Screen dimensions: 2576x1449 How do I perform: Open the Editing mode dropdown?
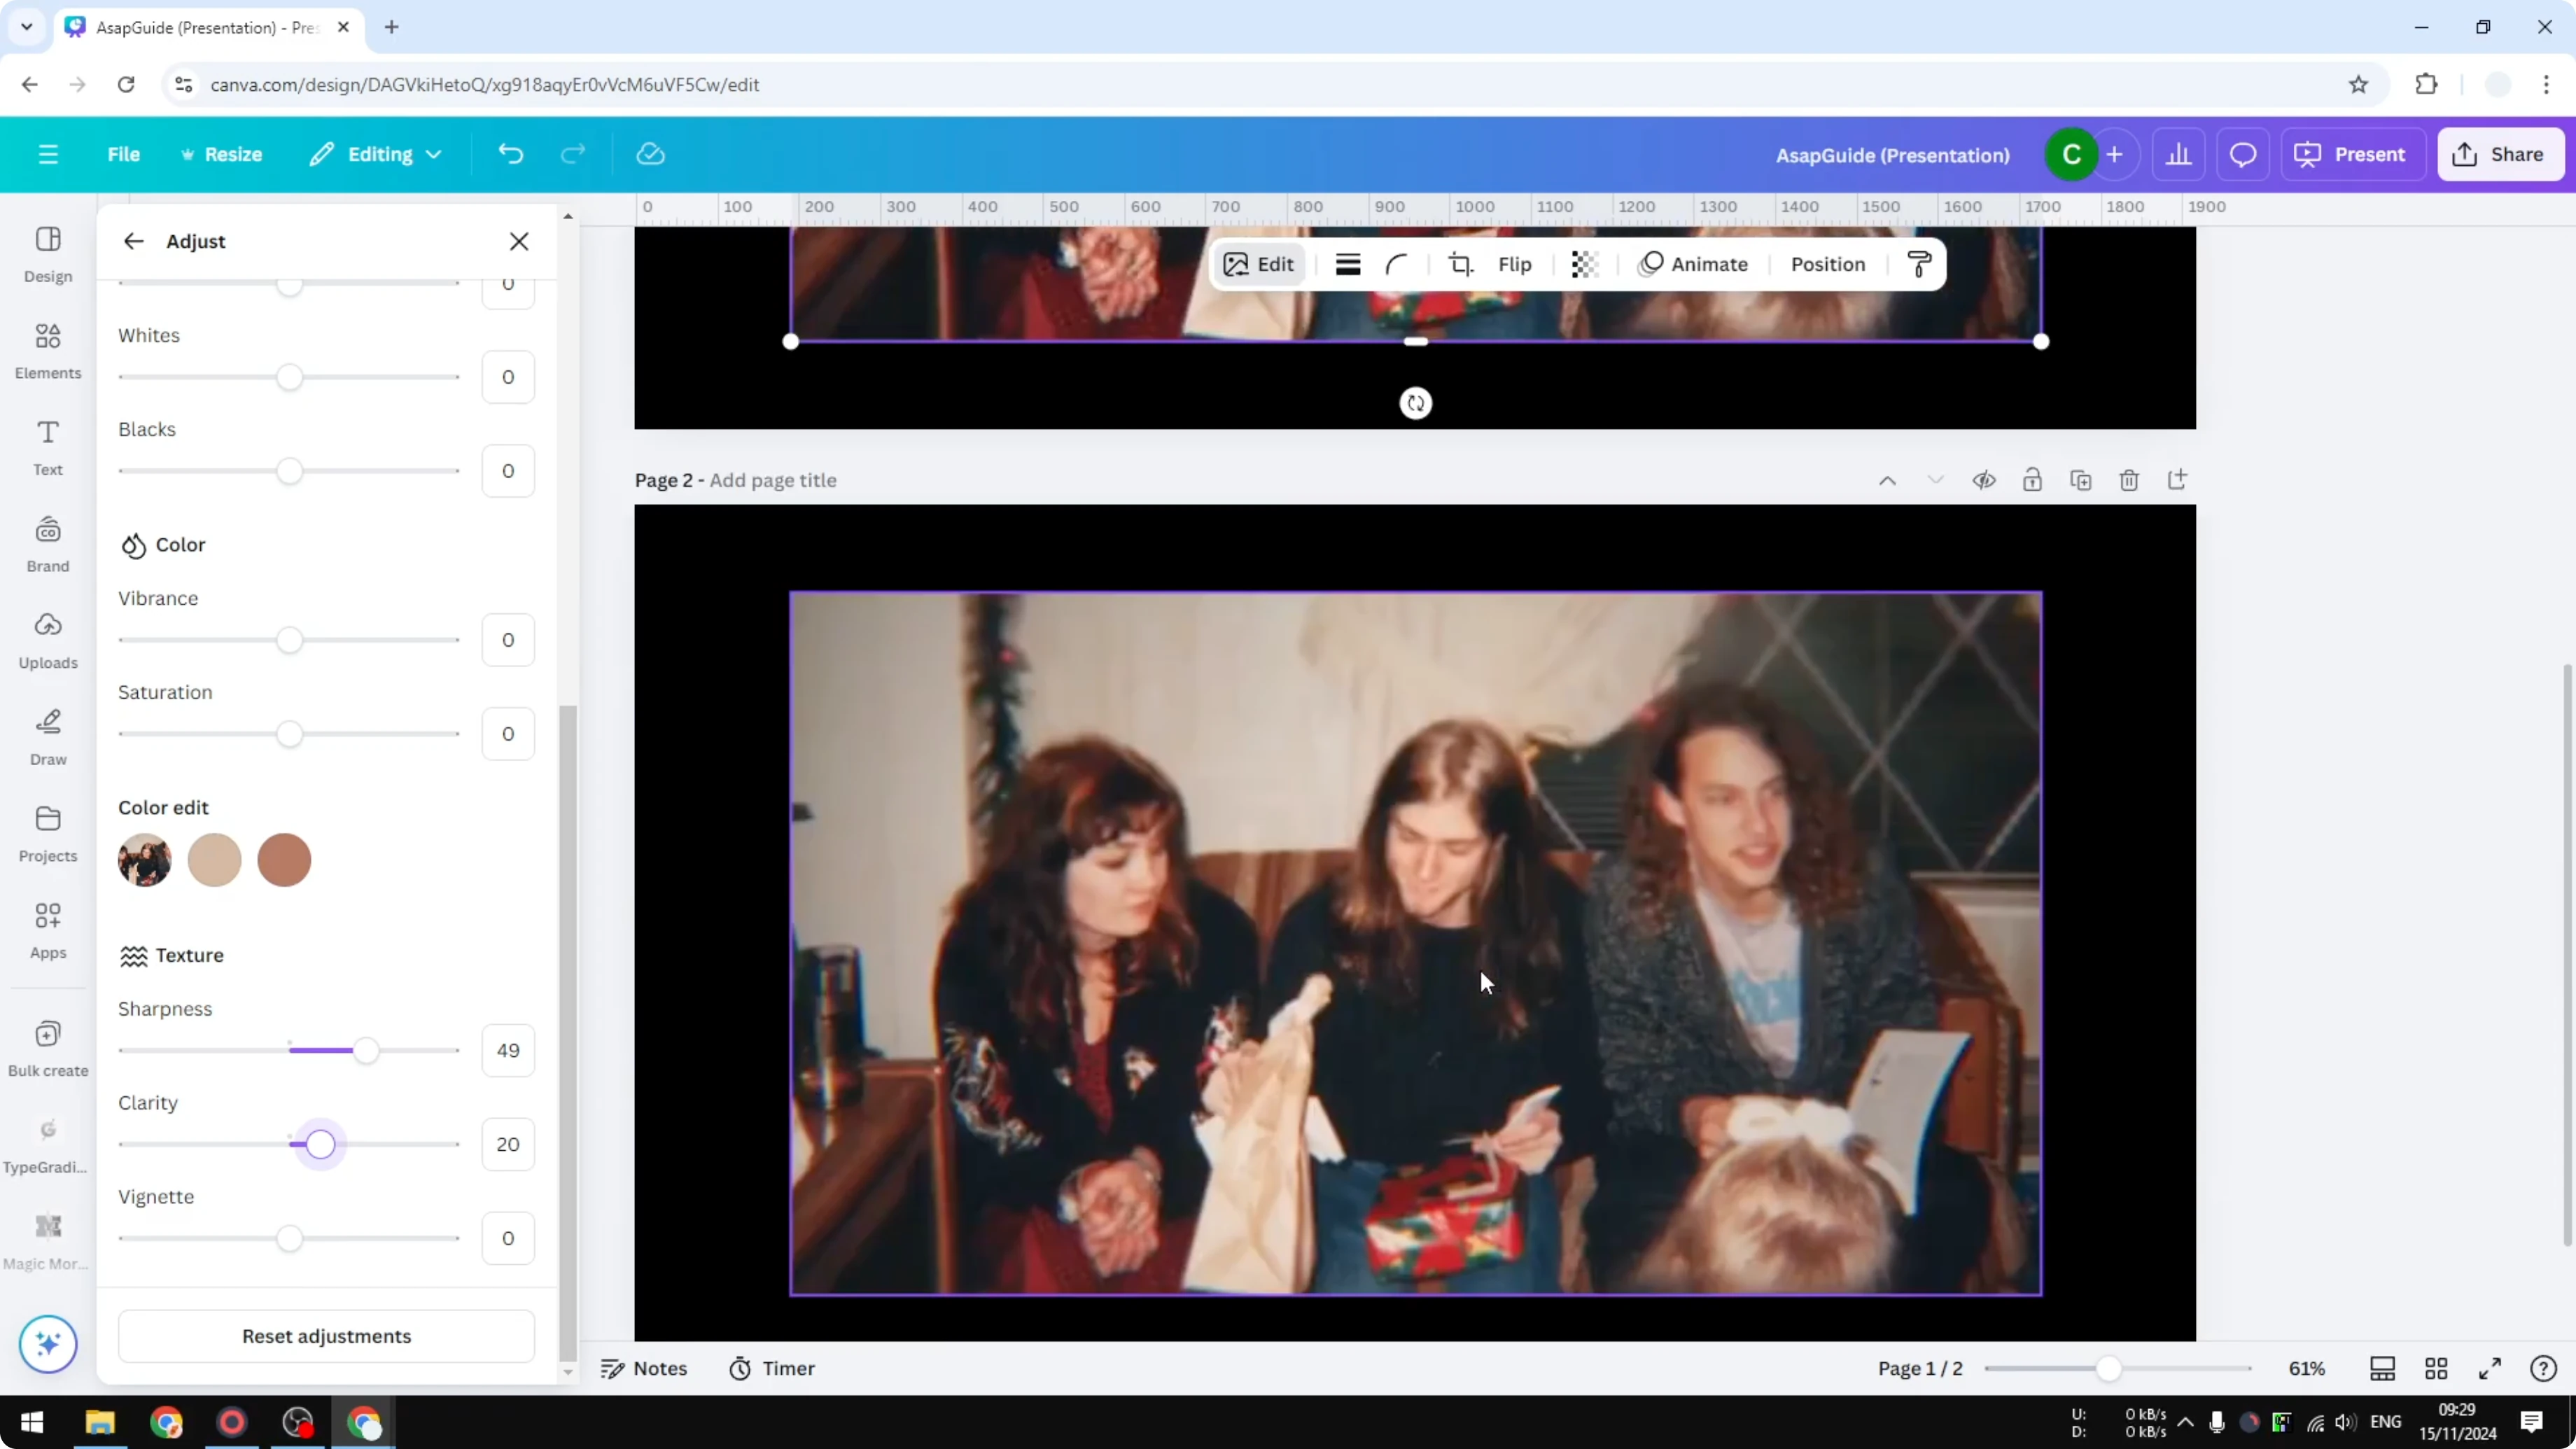(375, 153)
